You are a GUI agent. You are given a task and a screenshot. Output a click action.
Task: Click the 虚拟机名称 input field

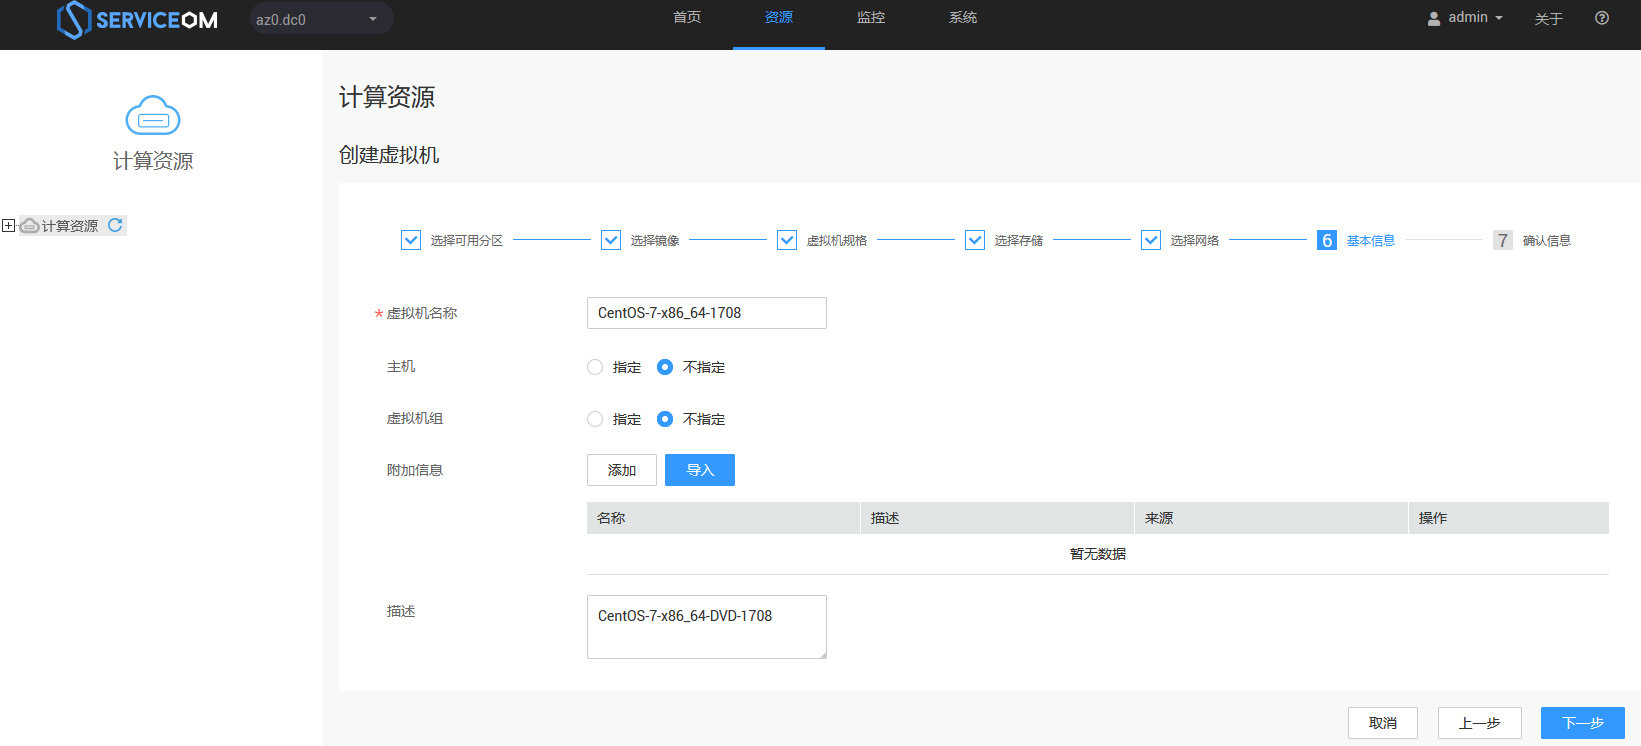[707, 313]
